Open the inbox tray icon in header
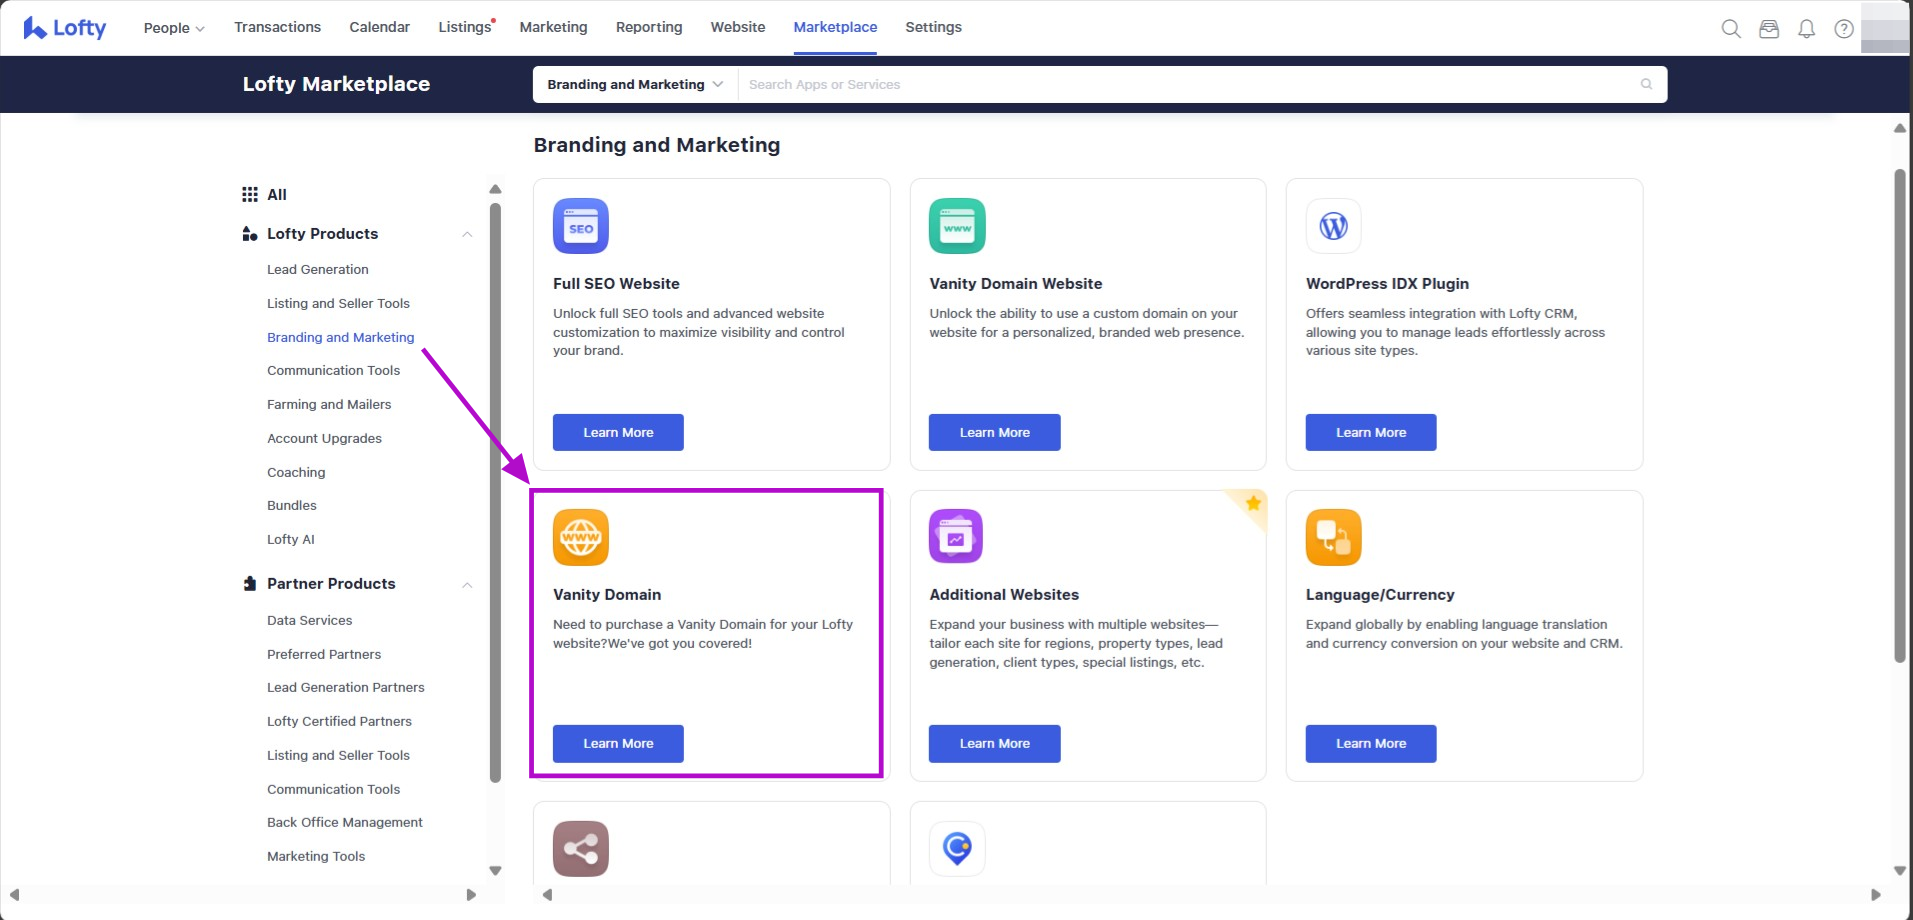This screenshot has width=1913, height=920. click(1769, 29)
